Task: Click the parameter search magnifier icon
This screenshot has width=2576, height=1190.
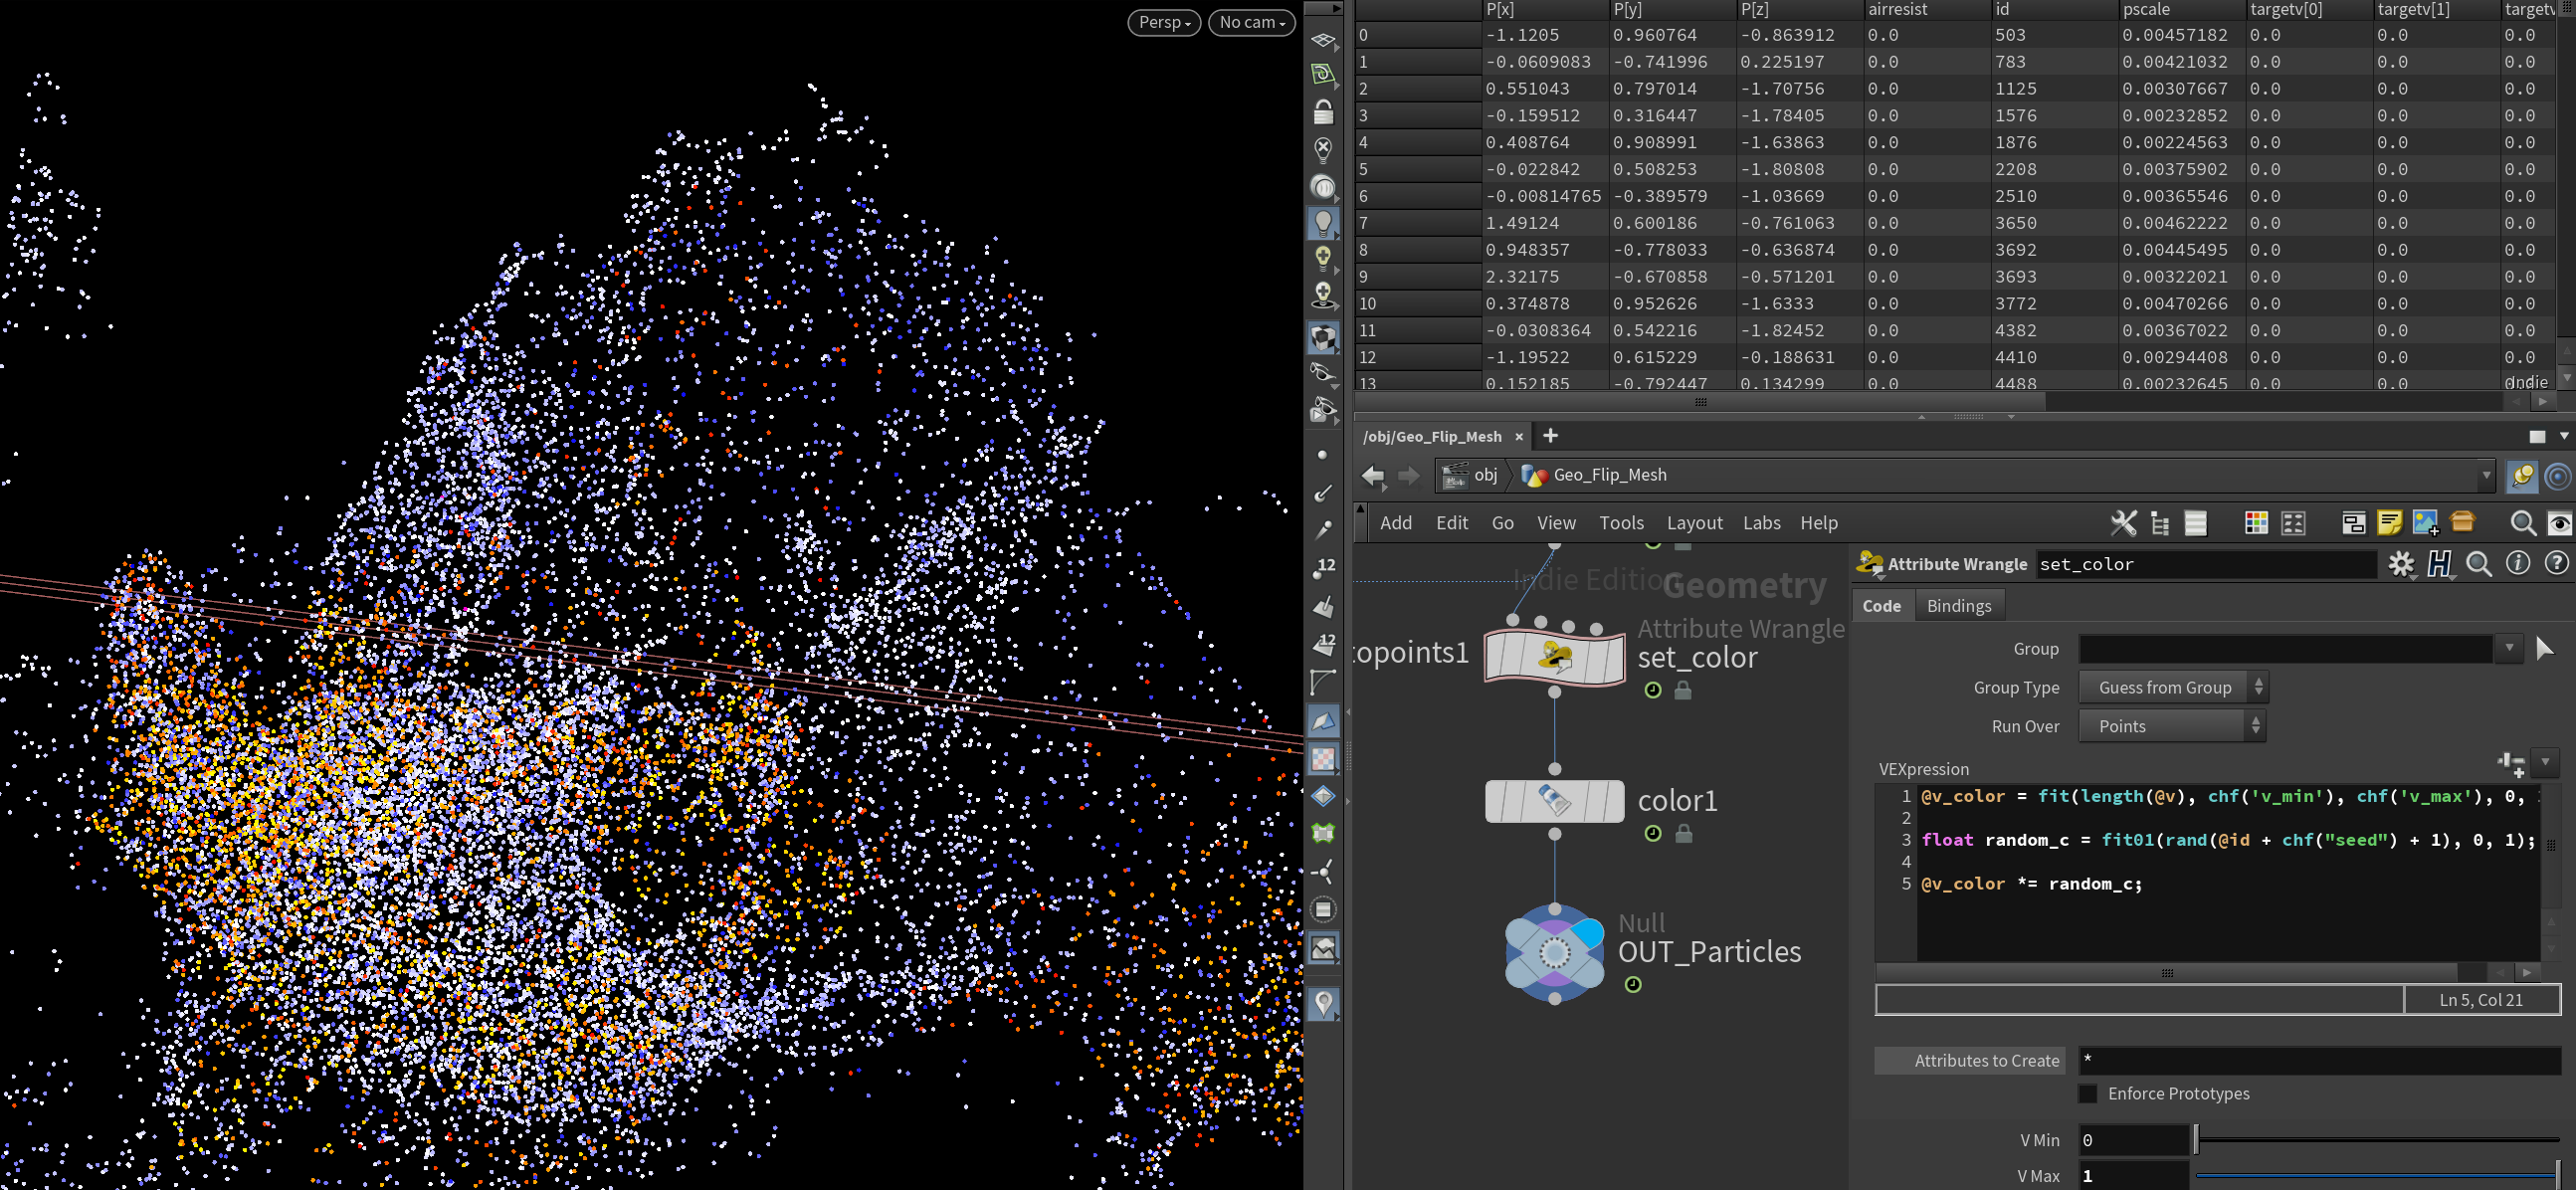Action: (x=2479, y=565)
